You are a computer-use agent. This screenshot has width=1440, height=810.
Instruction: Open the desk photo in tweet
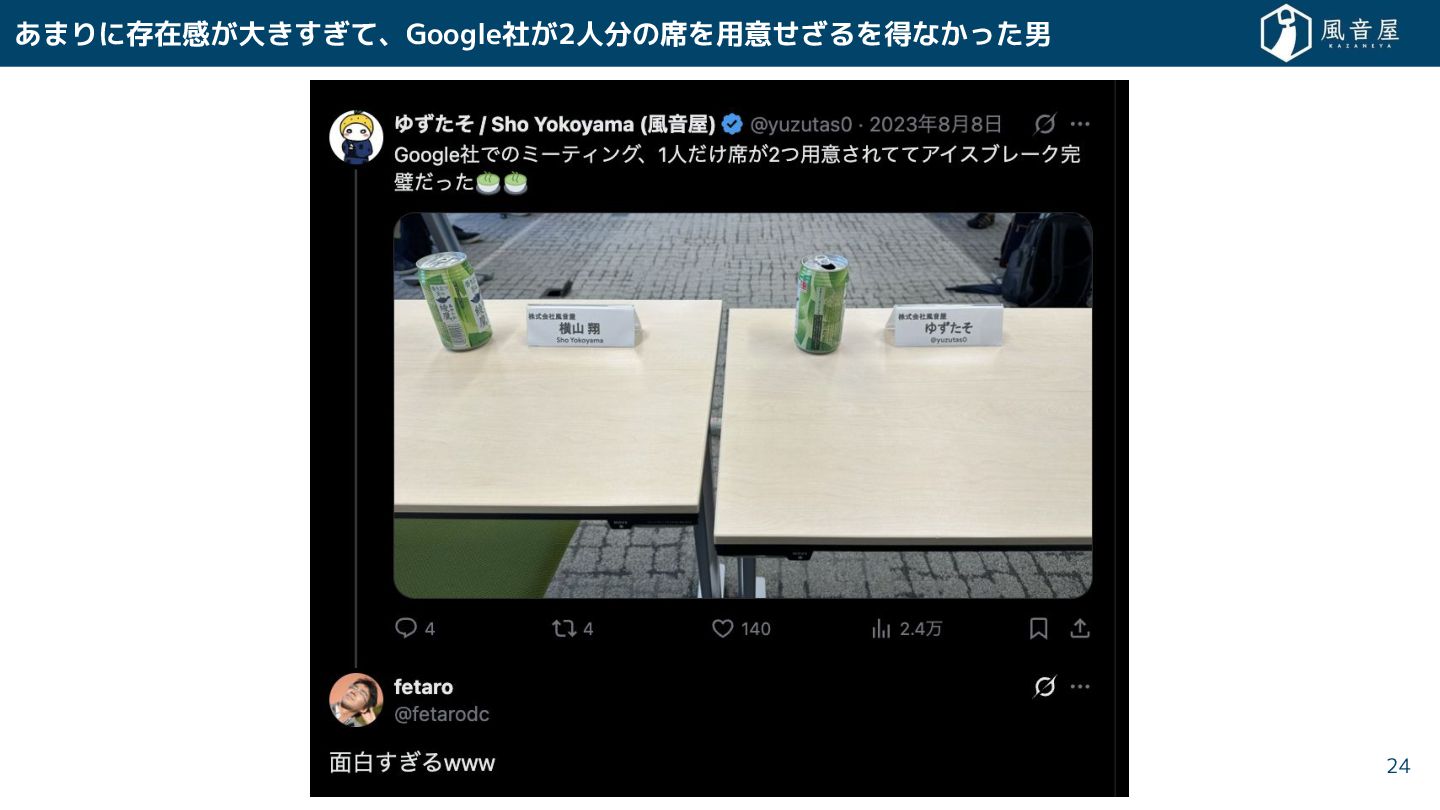743,405
